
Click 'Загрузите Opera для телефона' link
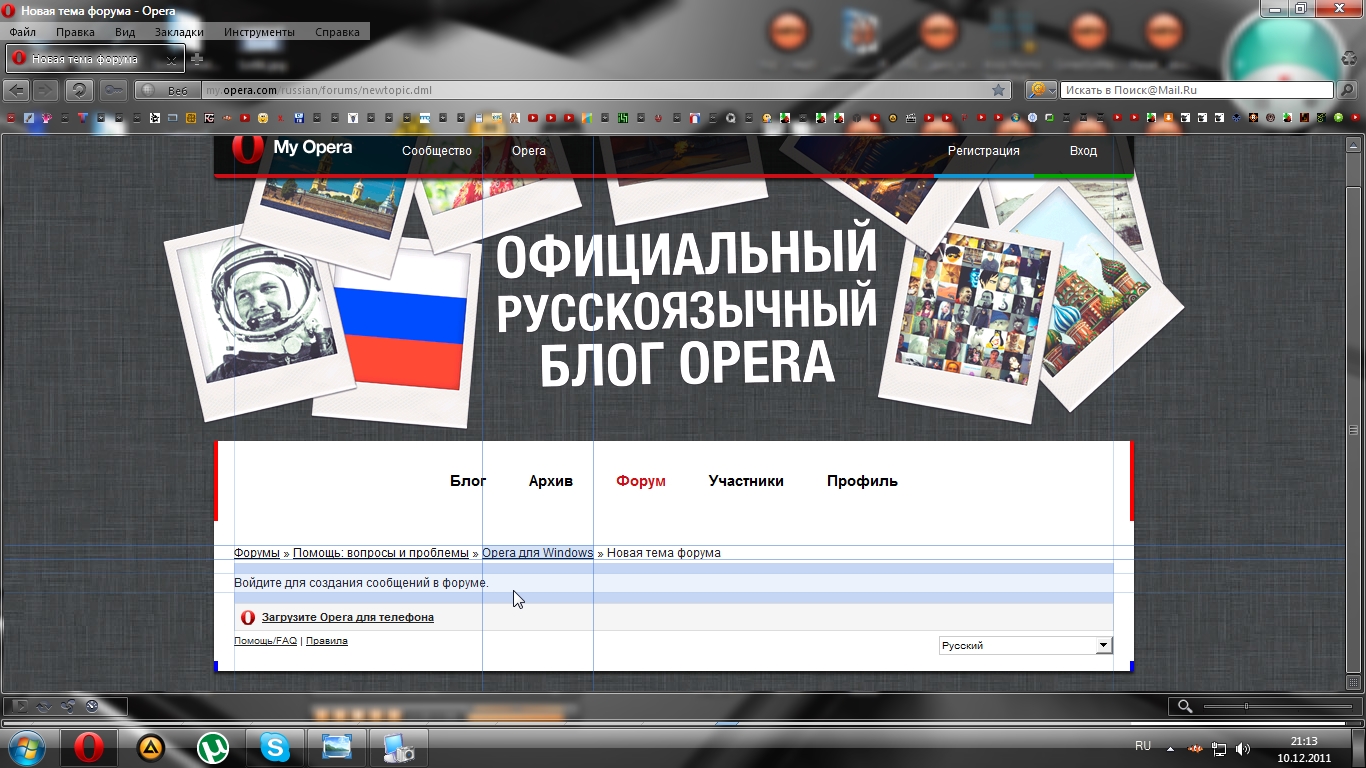click(348, 617)
